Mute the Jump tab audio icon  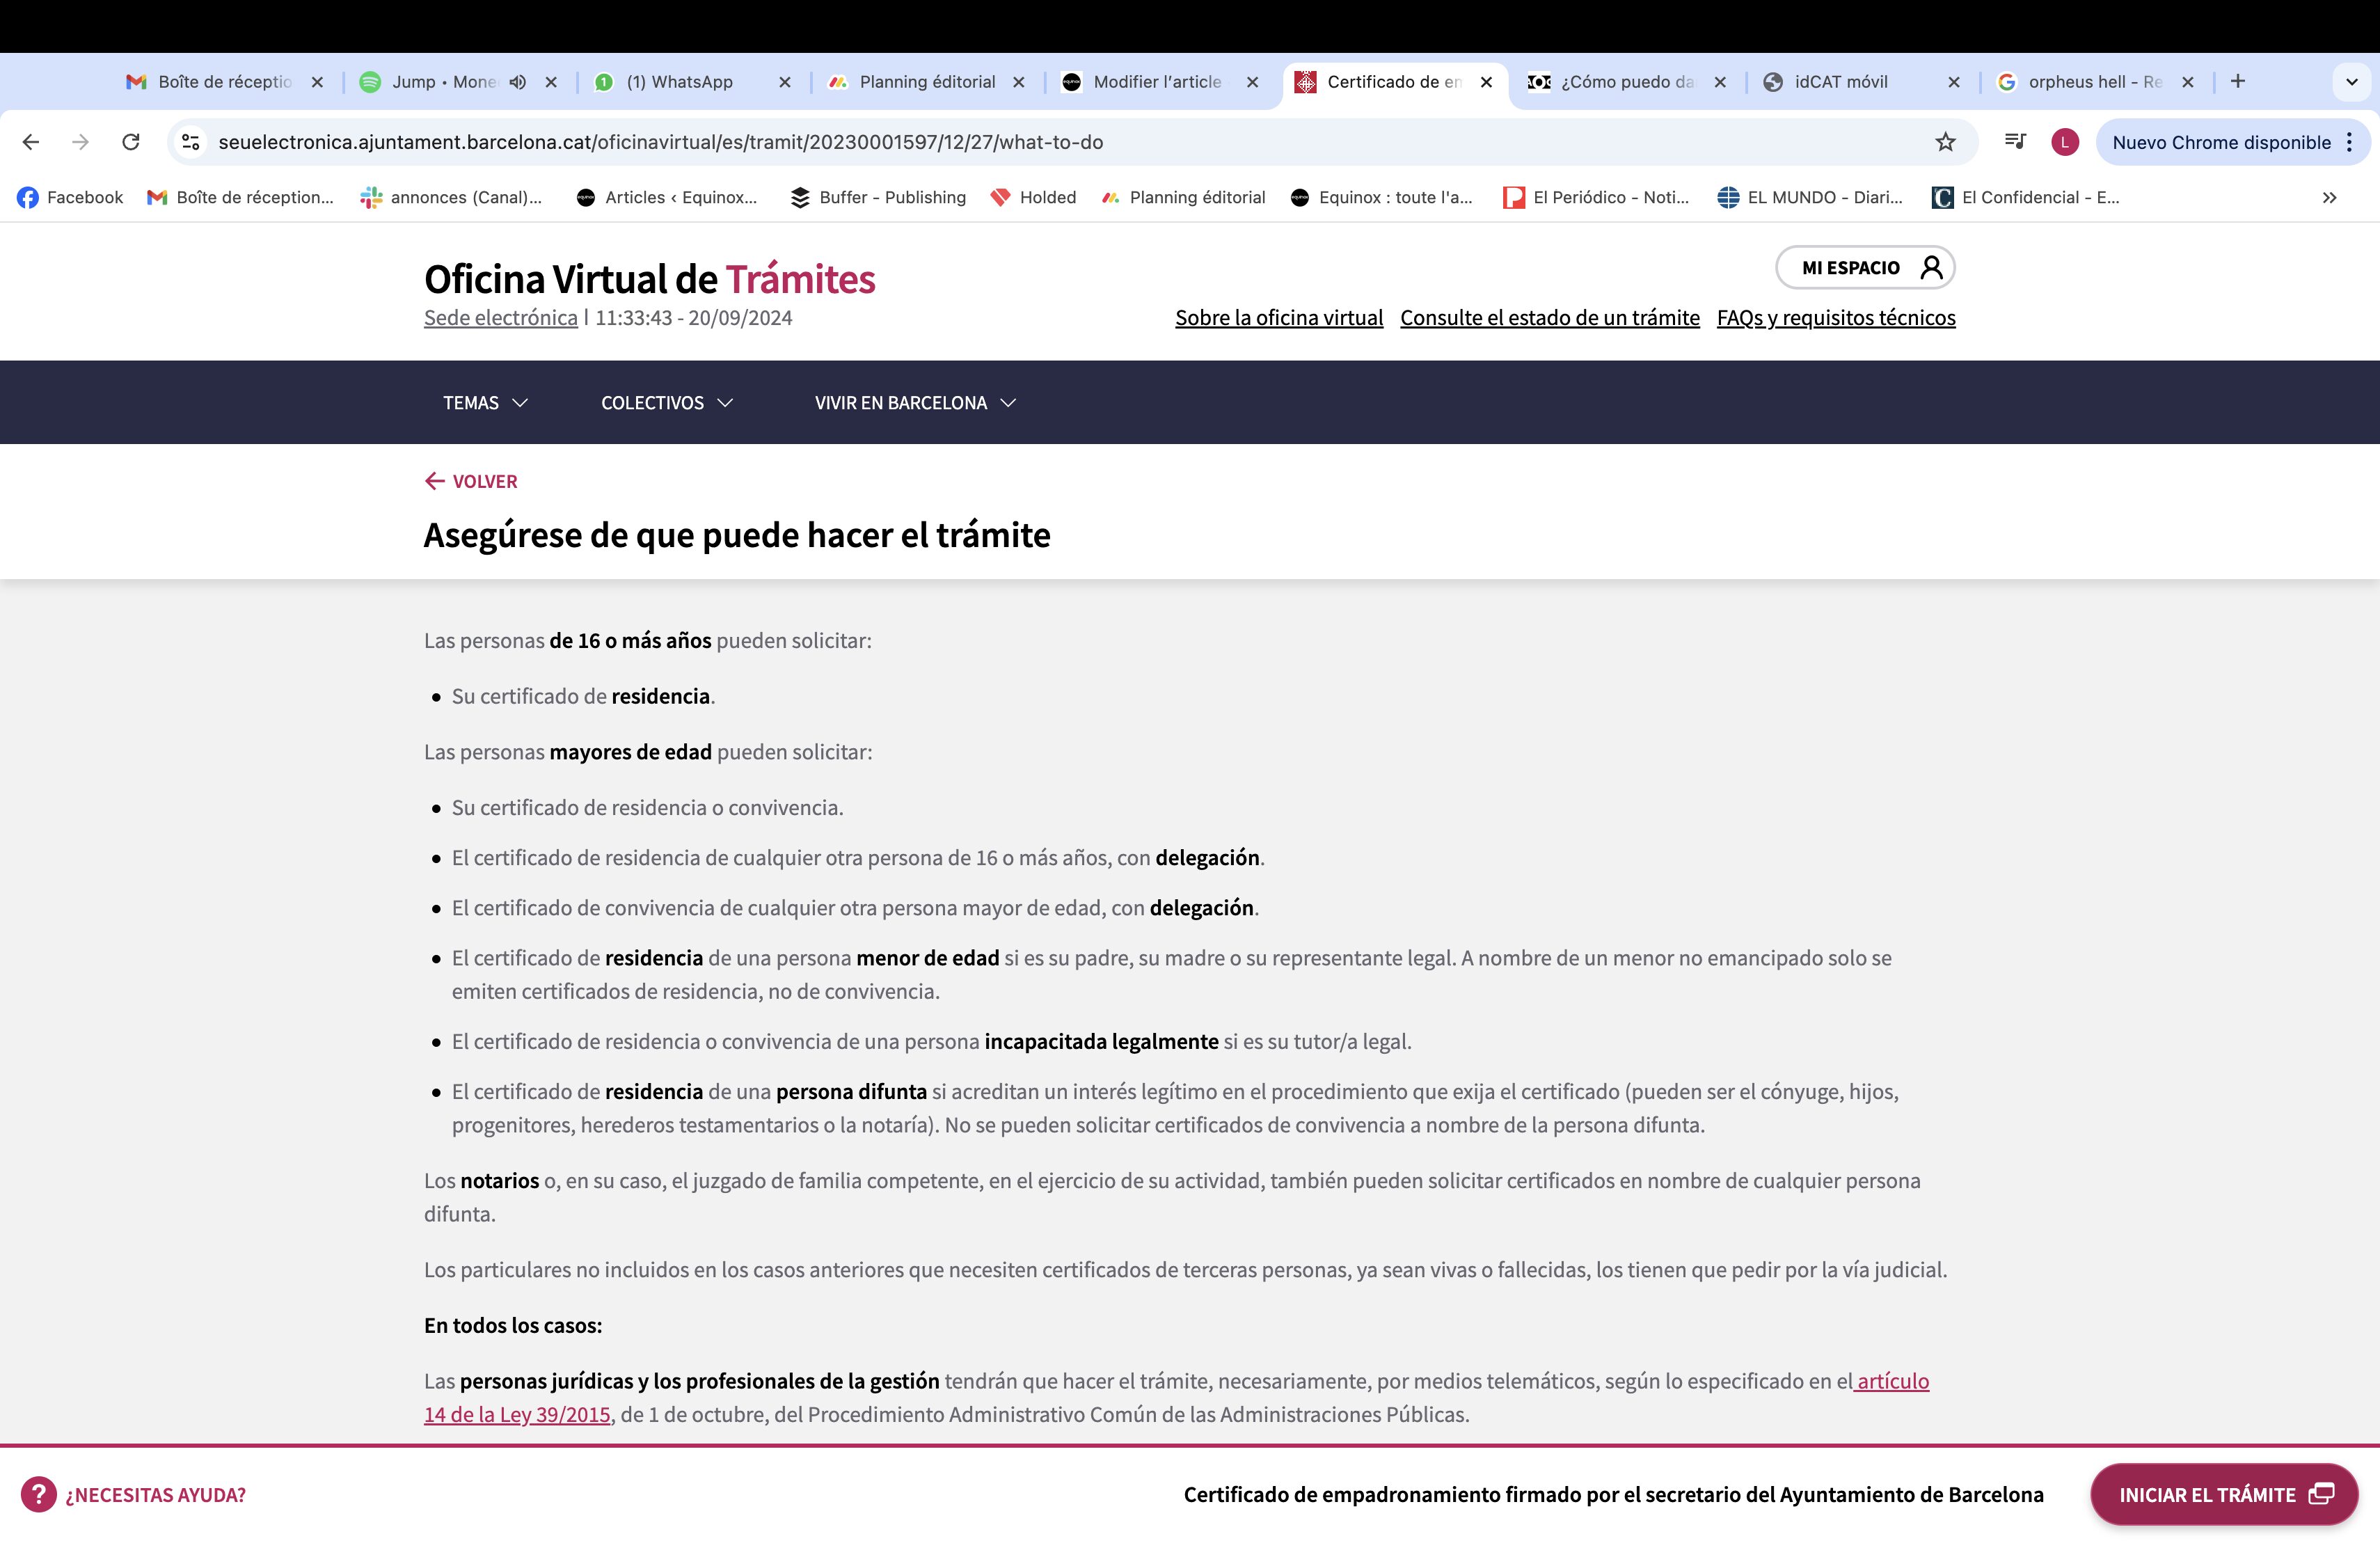tap(517, 82)
